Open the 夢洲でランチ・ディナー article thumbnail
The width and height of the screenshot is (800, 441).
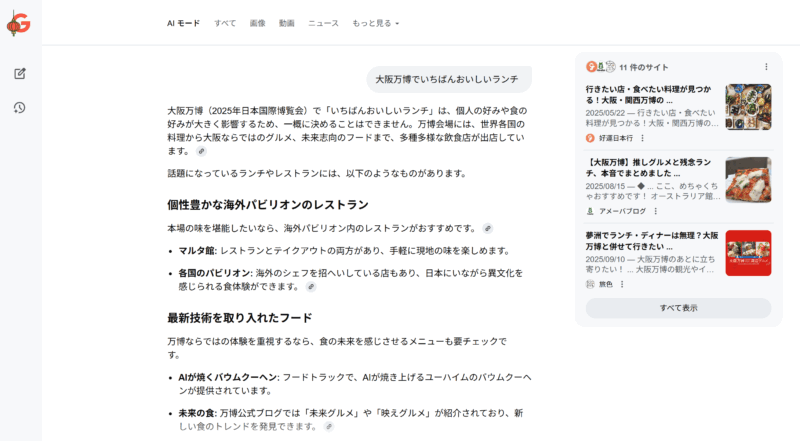pyautogui.click(x=748, y=253)
